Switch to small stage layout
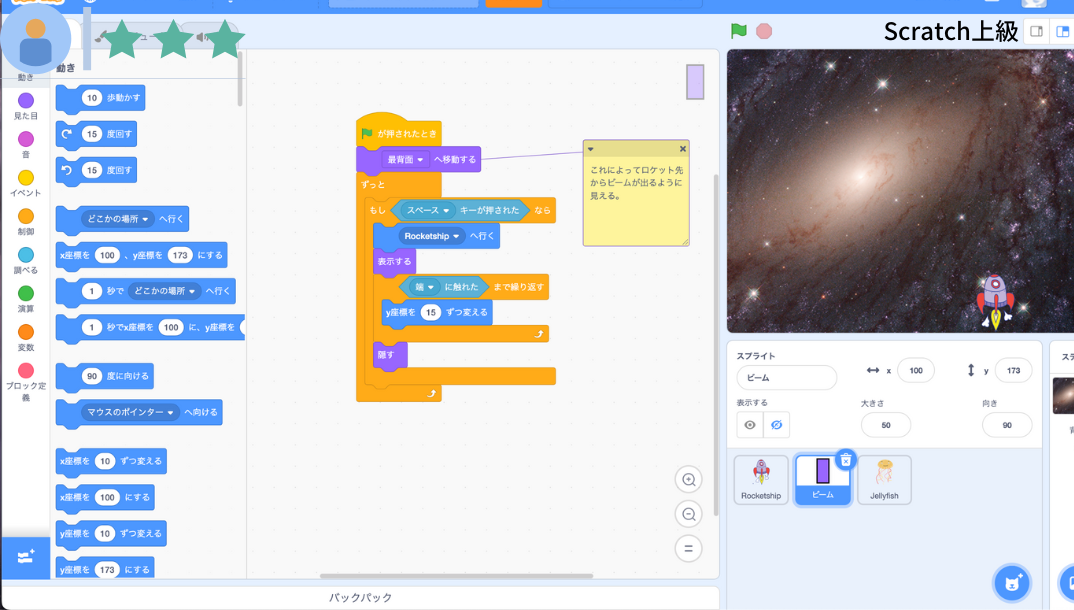This screenshot has width=1074, height=610. tap(1036, 31)
